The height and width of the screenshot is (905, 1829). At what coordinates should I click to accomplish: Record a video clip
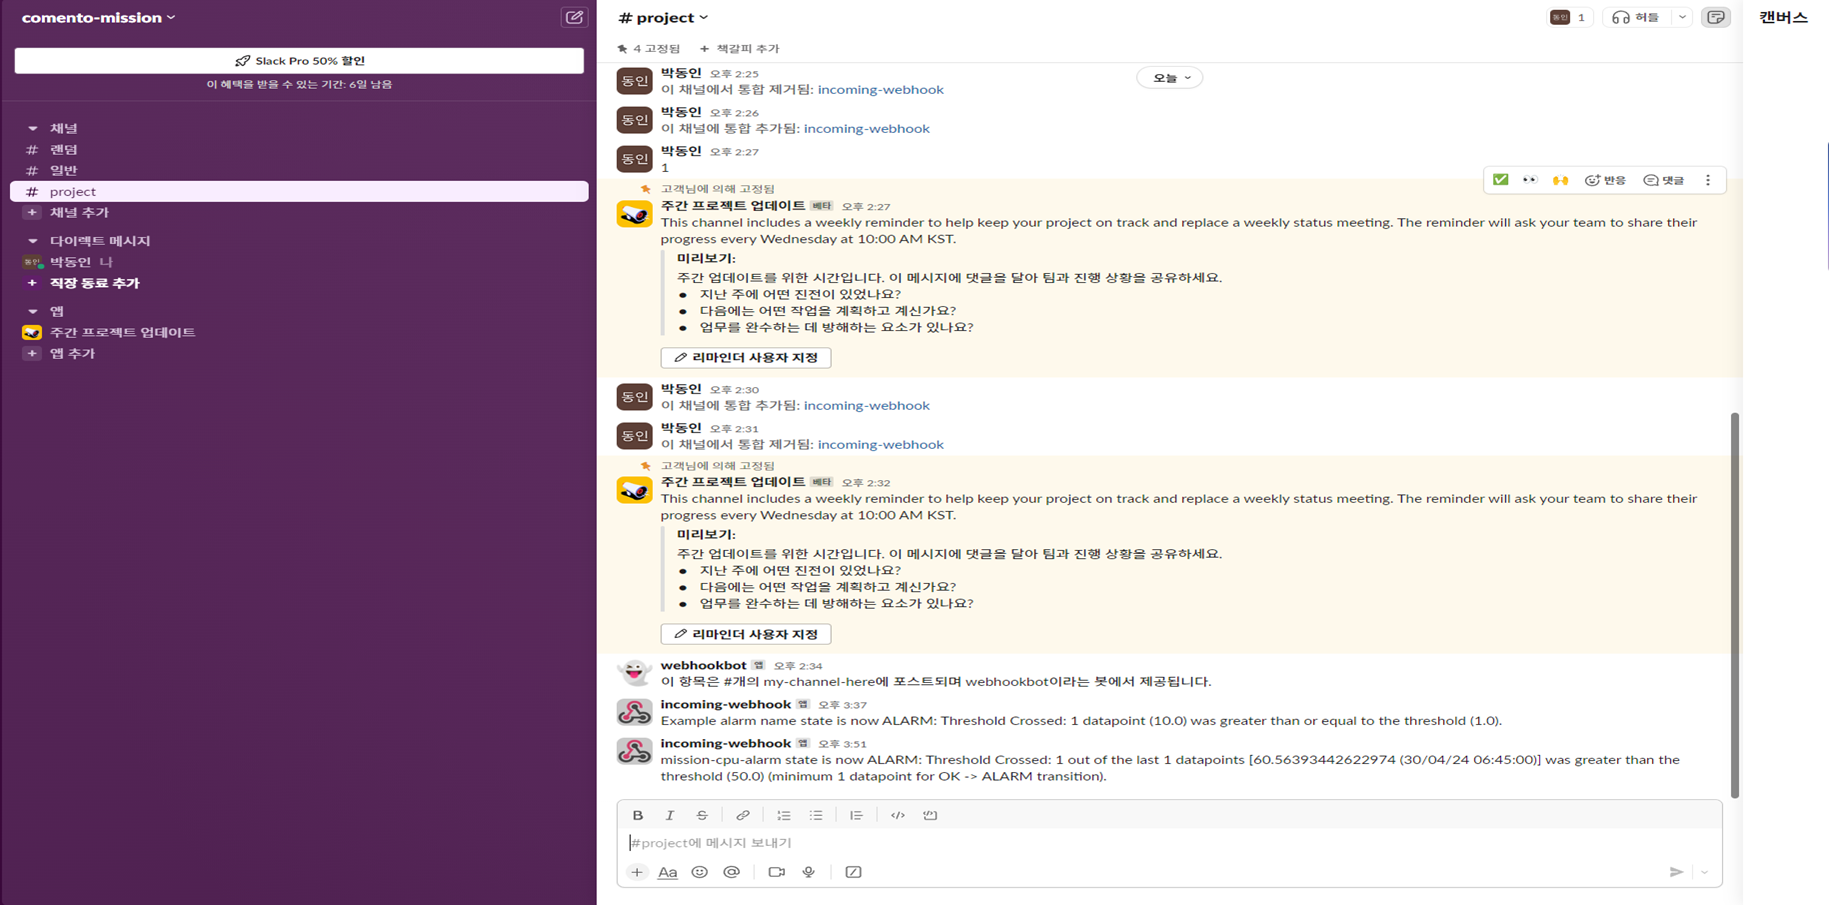777,872
